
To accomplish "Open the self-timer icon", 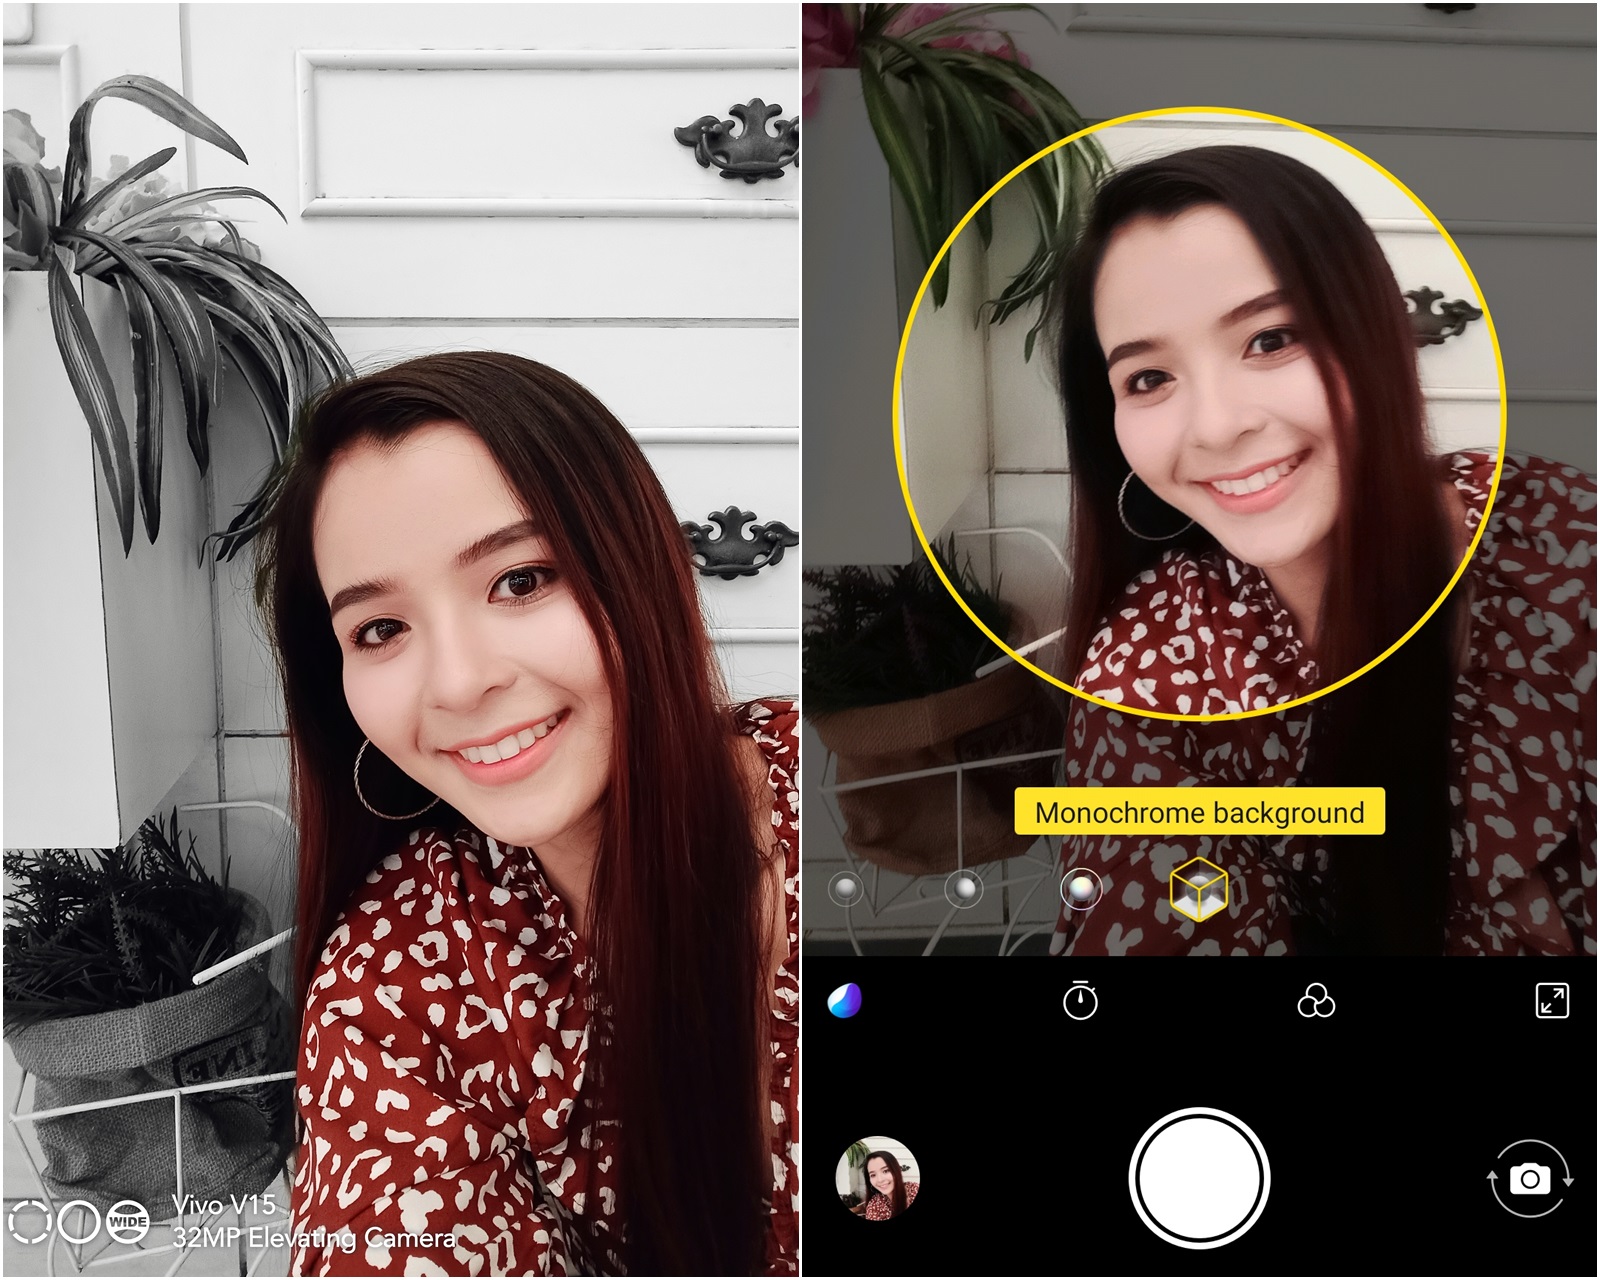I will tap(1080, 1000).
